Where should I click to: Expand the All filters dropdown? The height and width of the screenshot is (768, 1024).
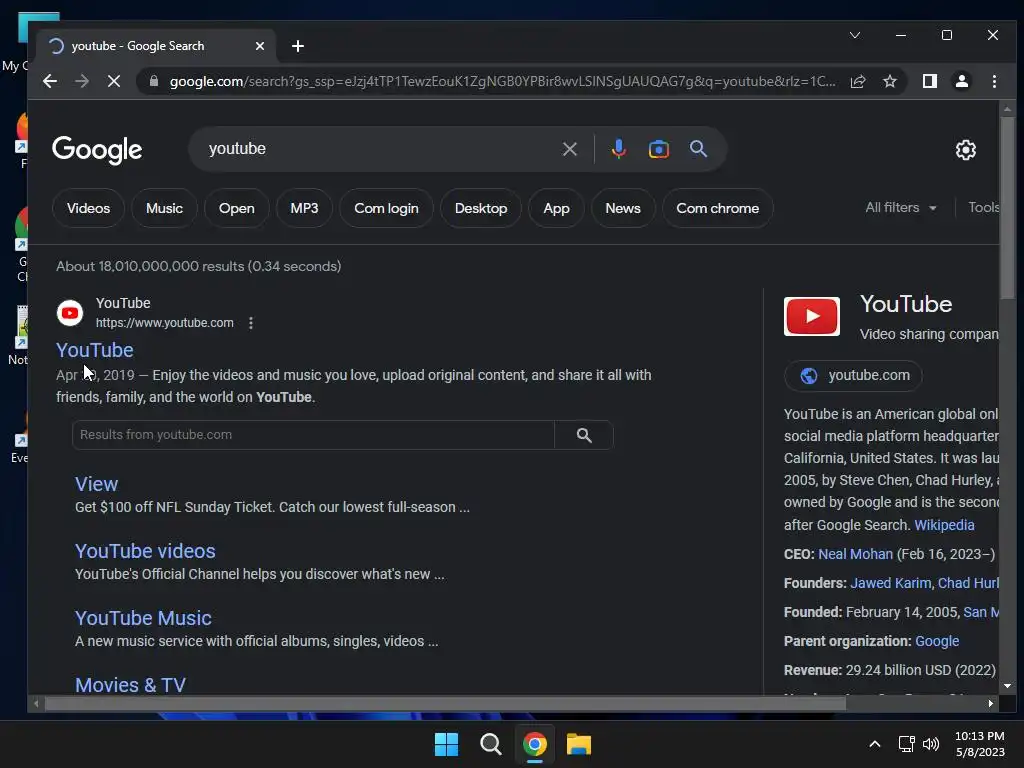[901, 208]
